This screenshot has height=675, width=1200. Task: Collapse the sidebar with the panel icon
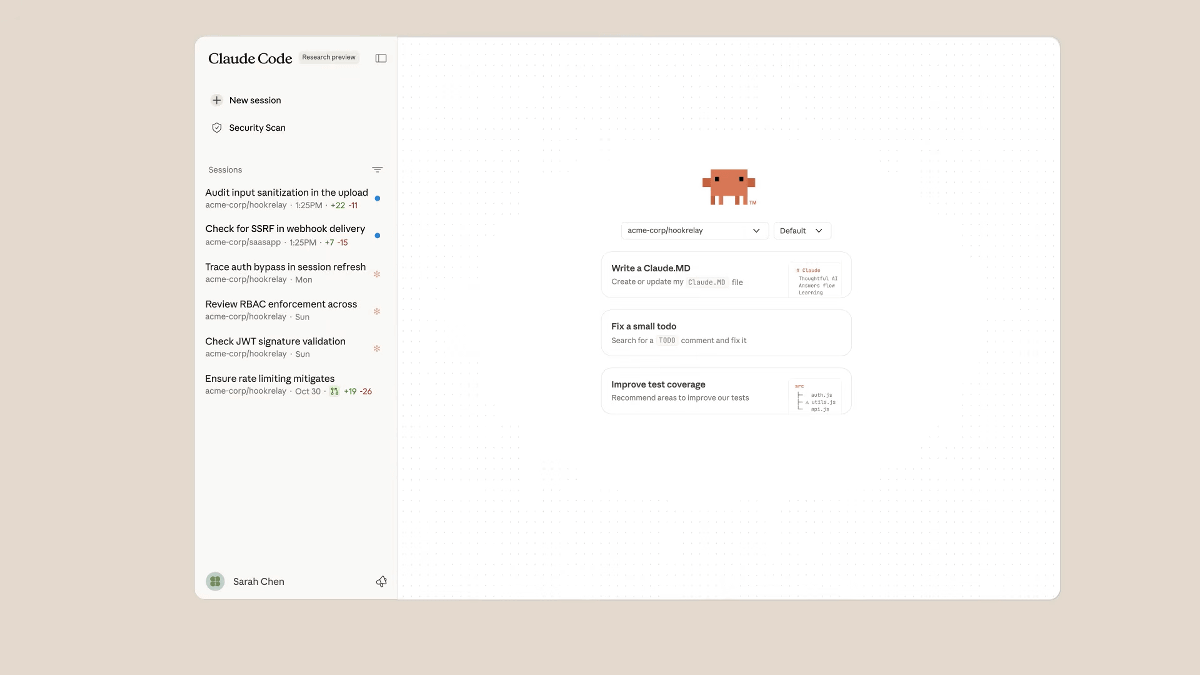[381, 58]
